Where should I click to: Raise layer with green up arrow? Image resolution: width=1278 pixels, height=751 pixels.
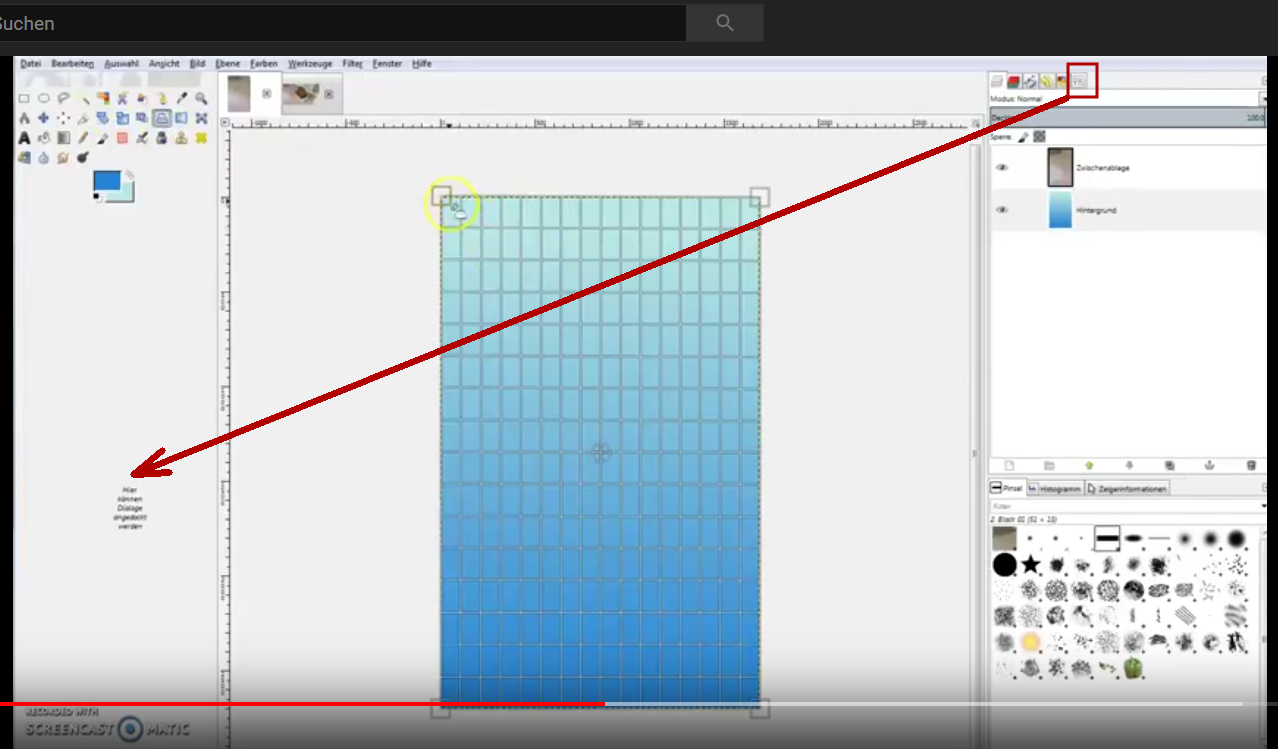click(x=1089, y=465)
